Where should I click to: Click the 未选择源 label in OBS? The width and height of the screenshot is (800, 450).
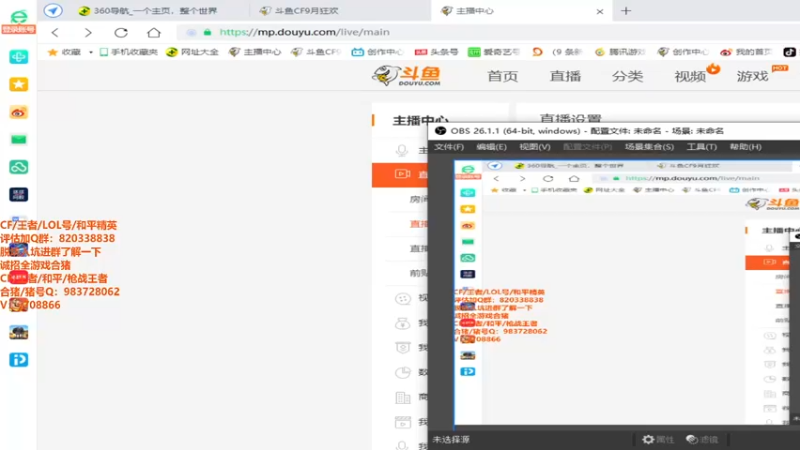451,439
